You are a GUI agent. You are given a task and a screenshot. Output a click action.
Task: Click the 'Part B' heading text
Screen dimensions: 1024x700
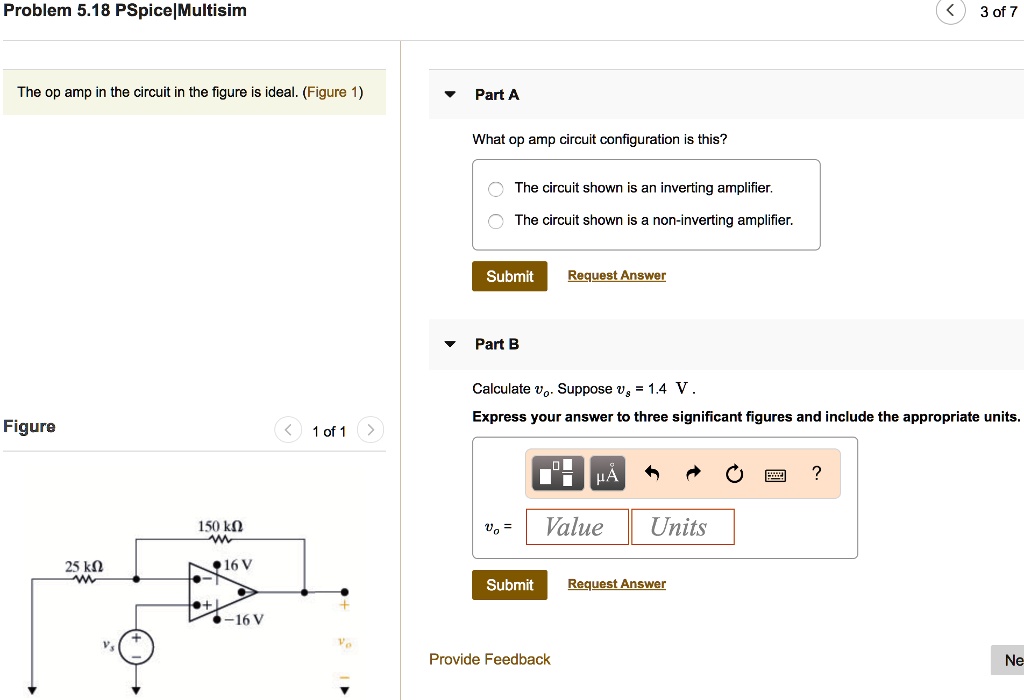497,344
